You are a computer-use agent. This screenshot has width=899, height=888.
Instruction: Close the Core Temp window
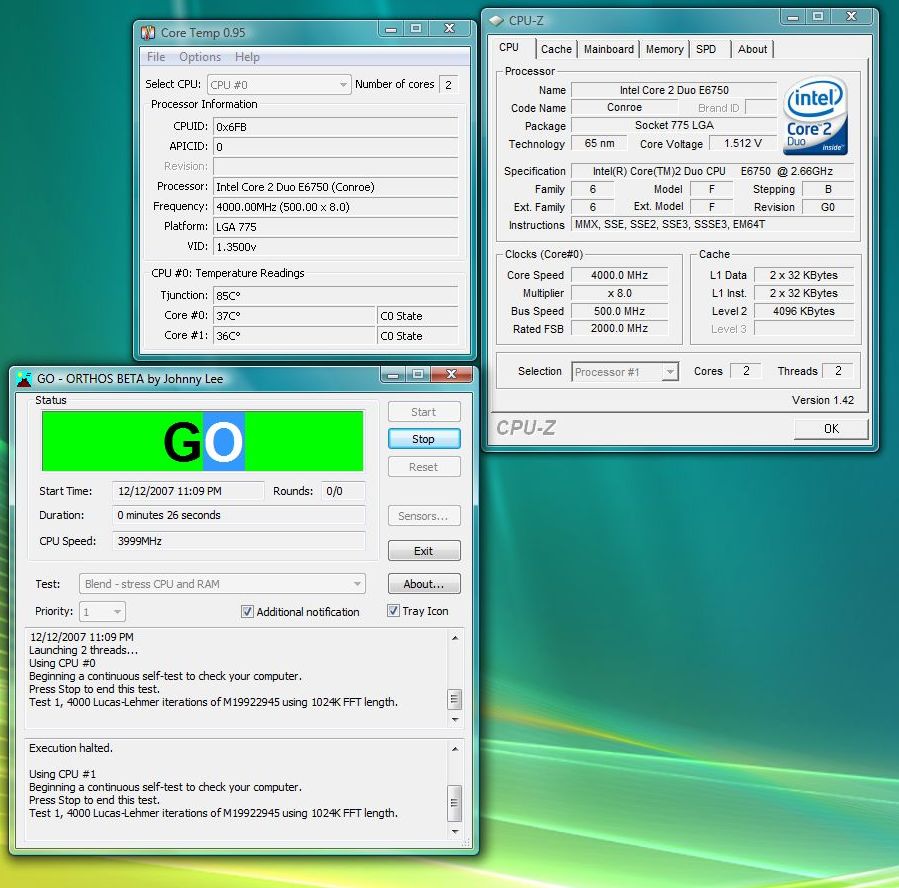click(450, 29)
